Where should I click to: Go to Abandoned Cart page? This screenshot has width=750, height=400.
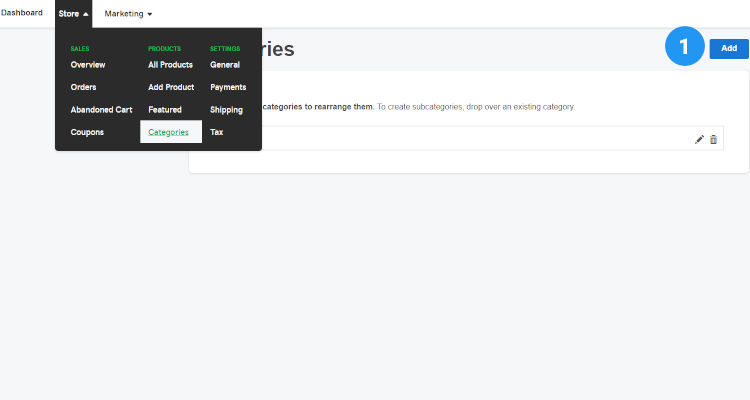[x=101, y=110]
